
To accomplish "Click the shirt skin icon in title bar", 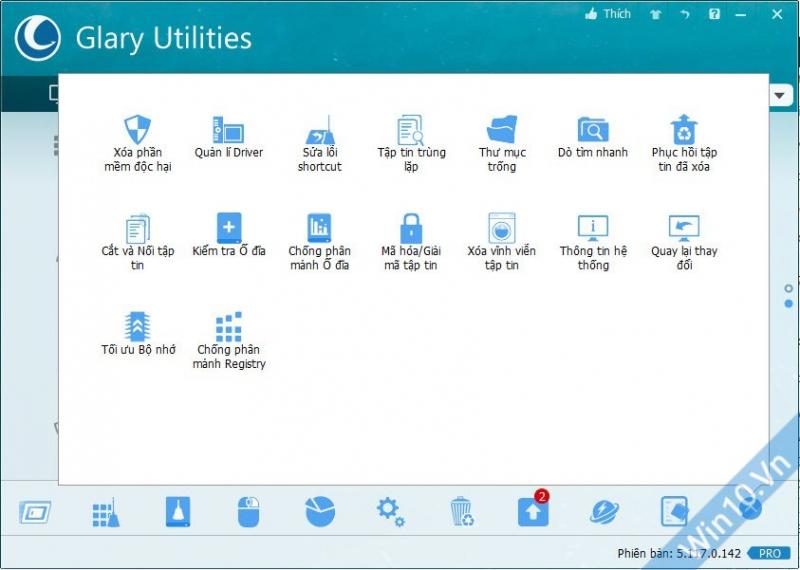I will click(x=656, y=14).
